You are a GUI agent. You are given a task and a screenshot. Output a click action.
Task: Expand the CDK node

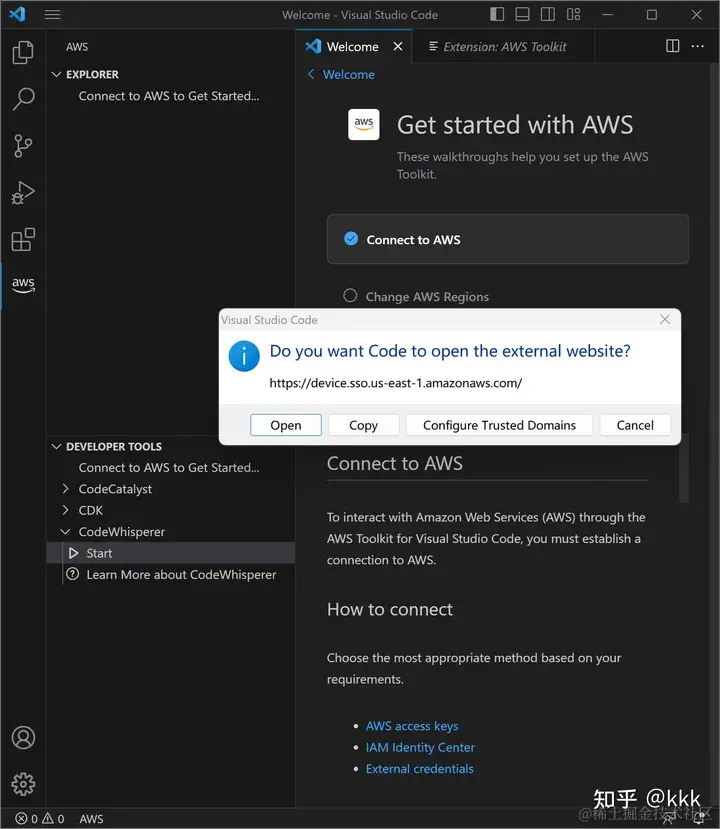[66, 510]
